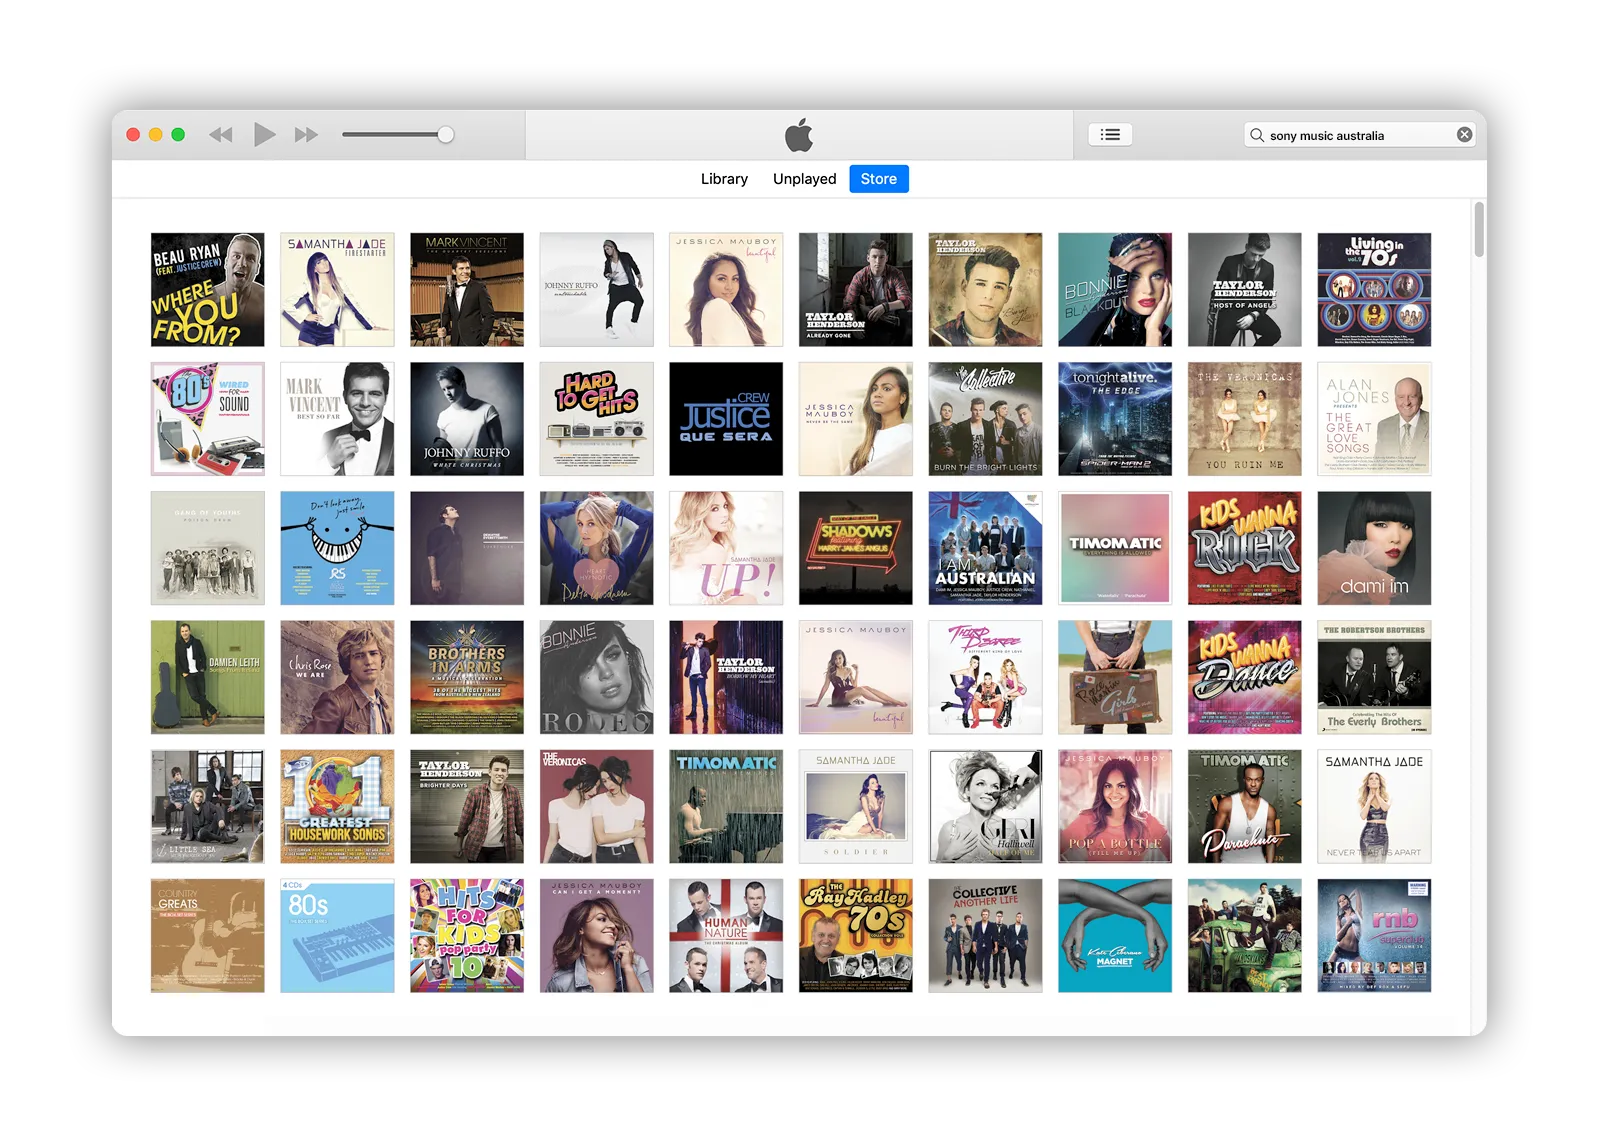The height and width of the screenshot is (1146, 1598).
Task: Open Collective Another Life album
Action: click(985, 936)
